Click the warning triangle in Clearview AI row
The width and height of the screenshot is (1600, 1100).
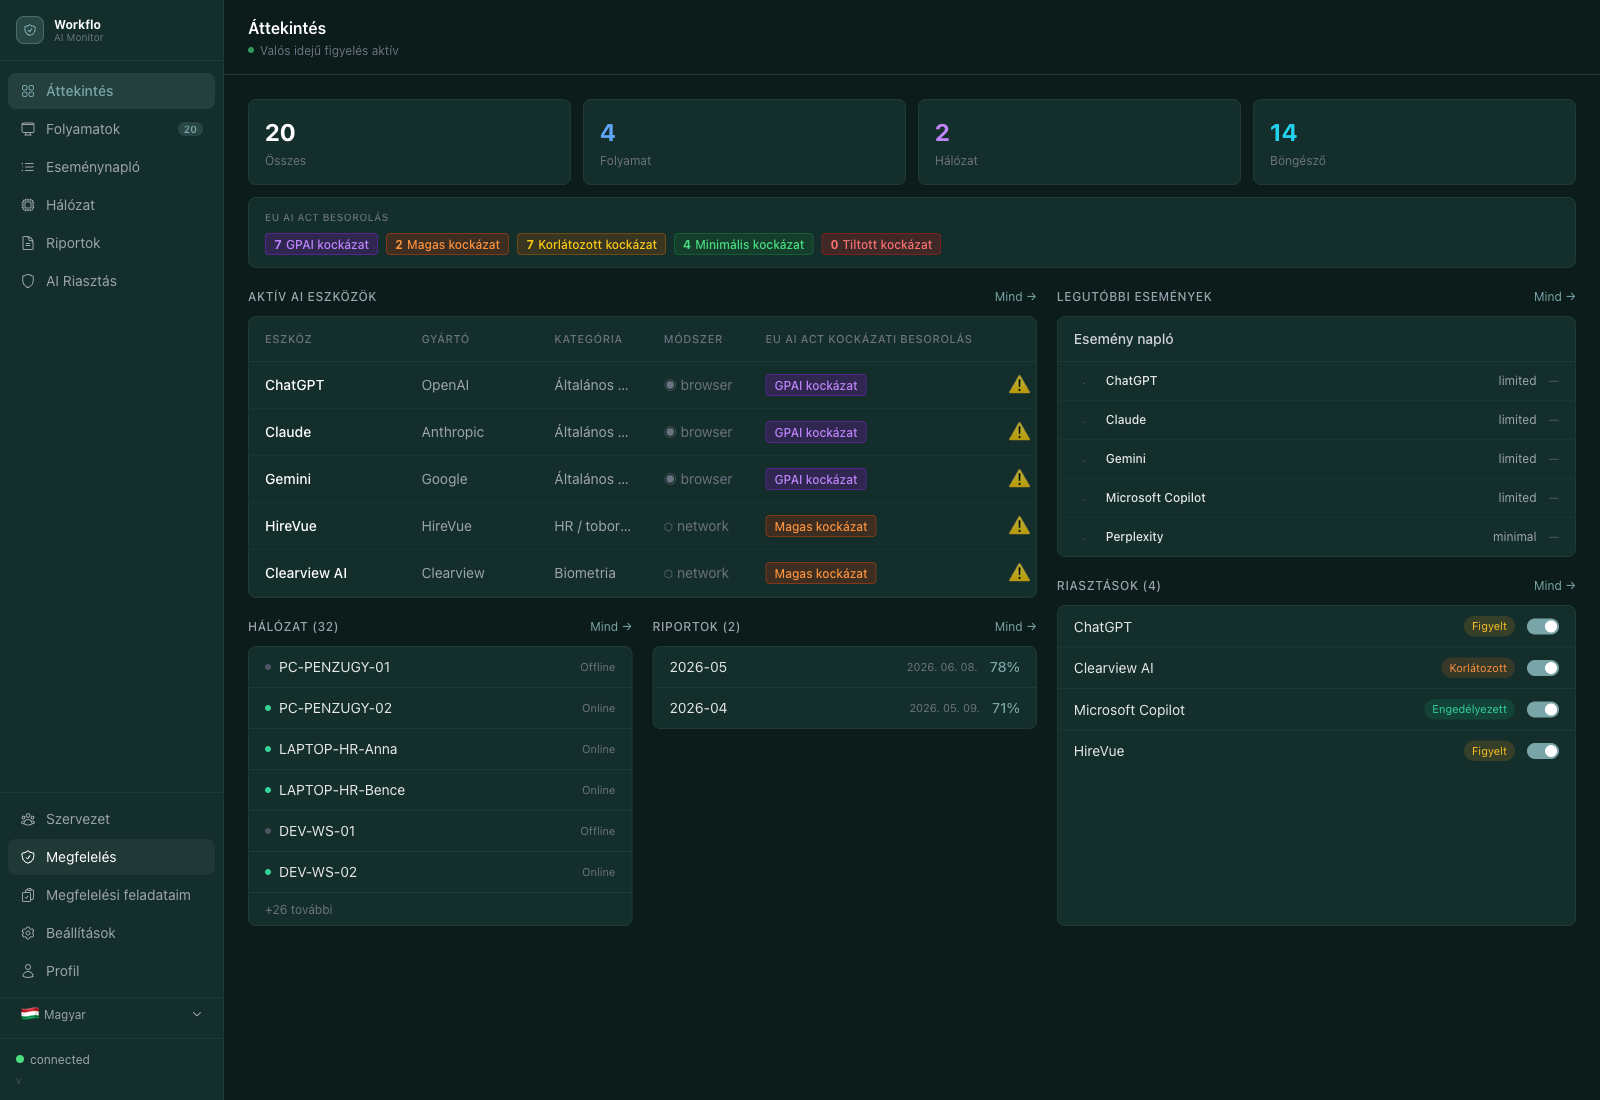coord(1019,573)
